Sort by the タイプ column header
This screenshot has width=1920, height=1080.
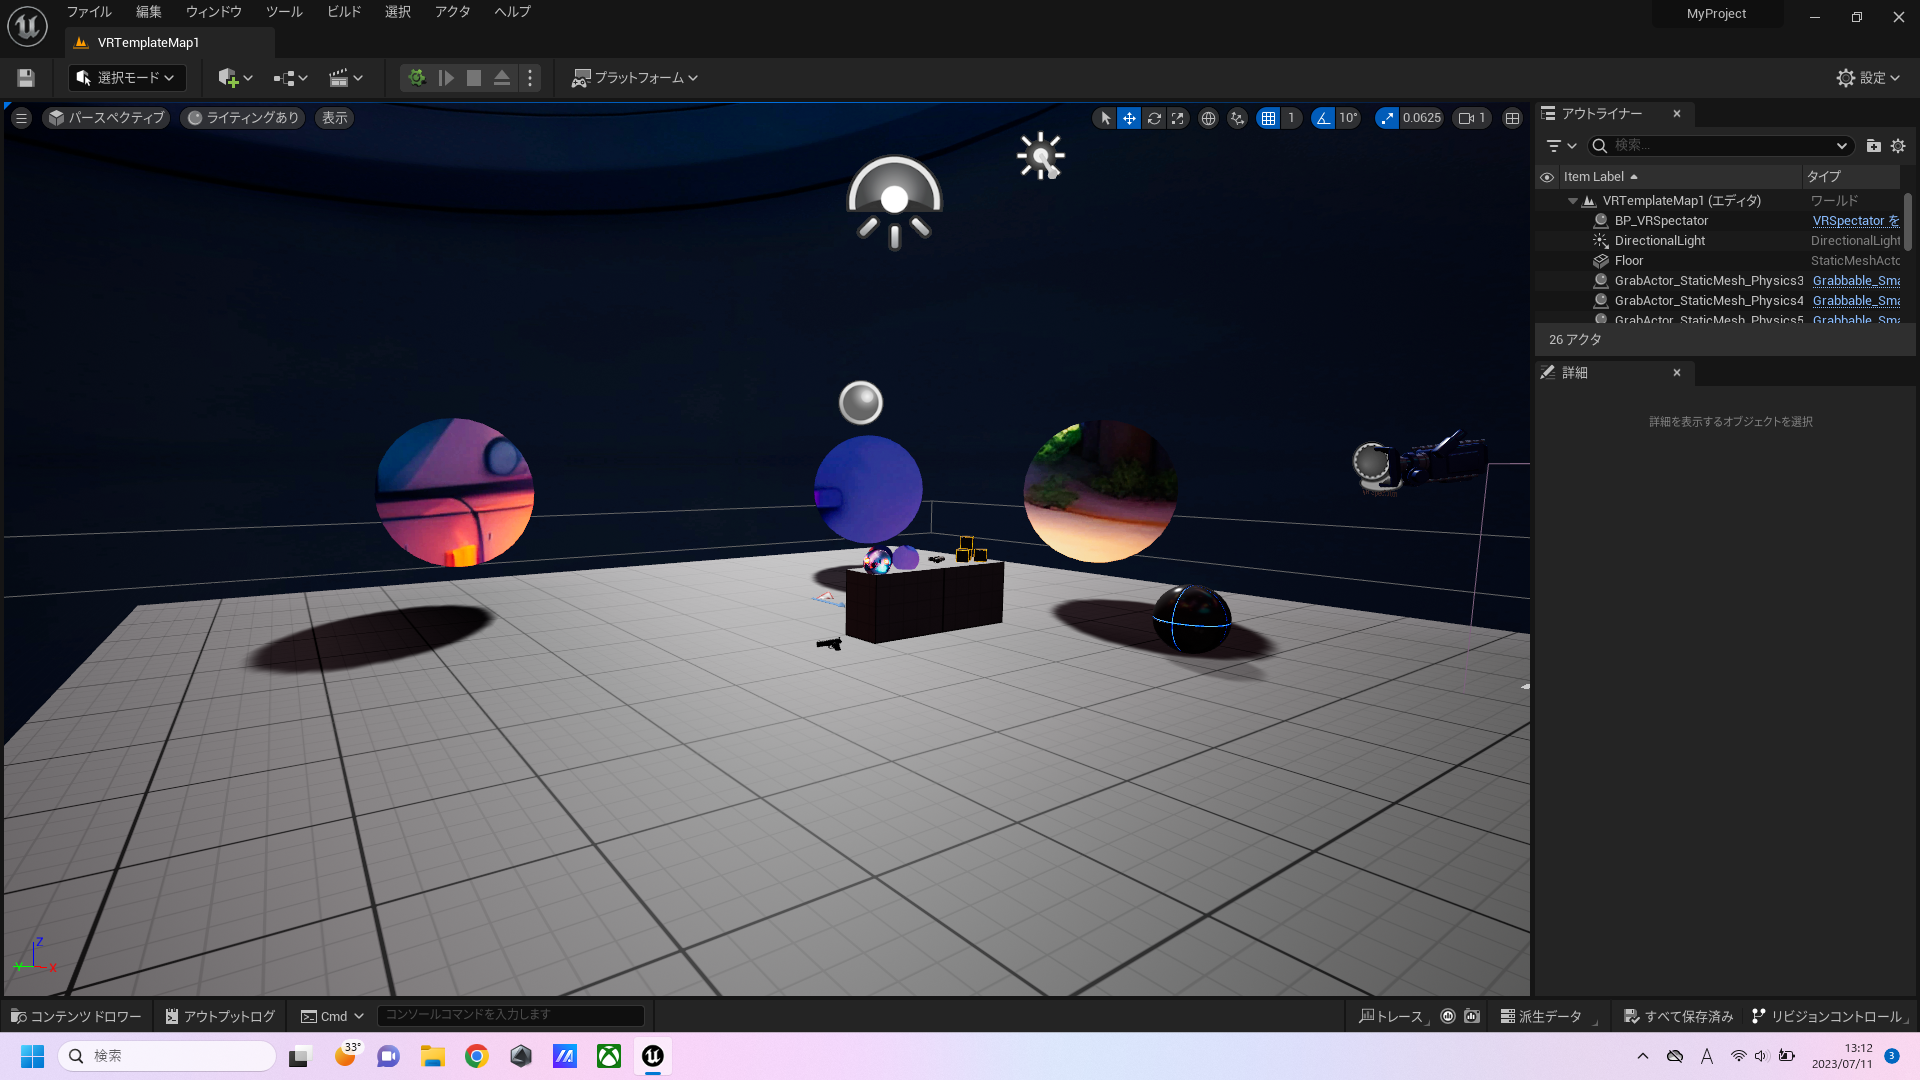(x=1850, y=177)
